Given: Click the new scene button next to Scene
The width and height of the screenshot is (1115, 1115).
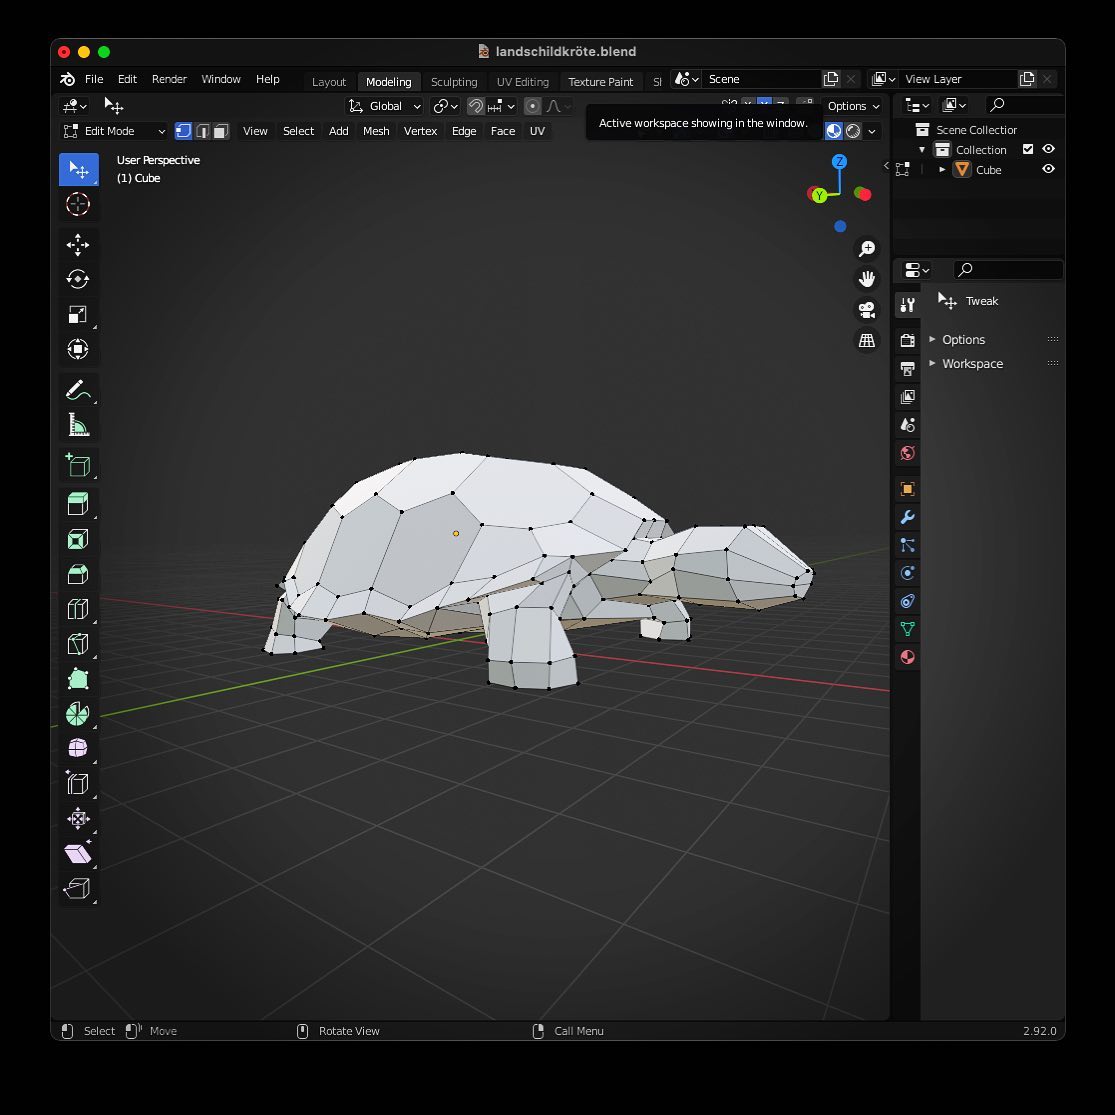Looking at the screenshot, I should 831,79.
